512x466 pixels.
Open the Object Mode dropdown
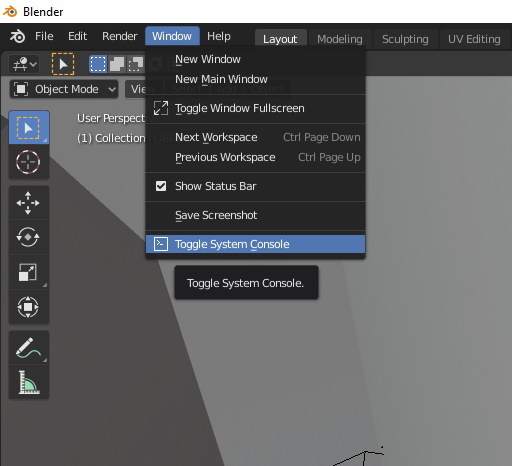64,89
